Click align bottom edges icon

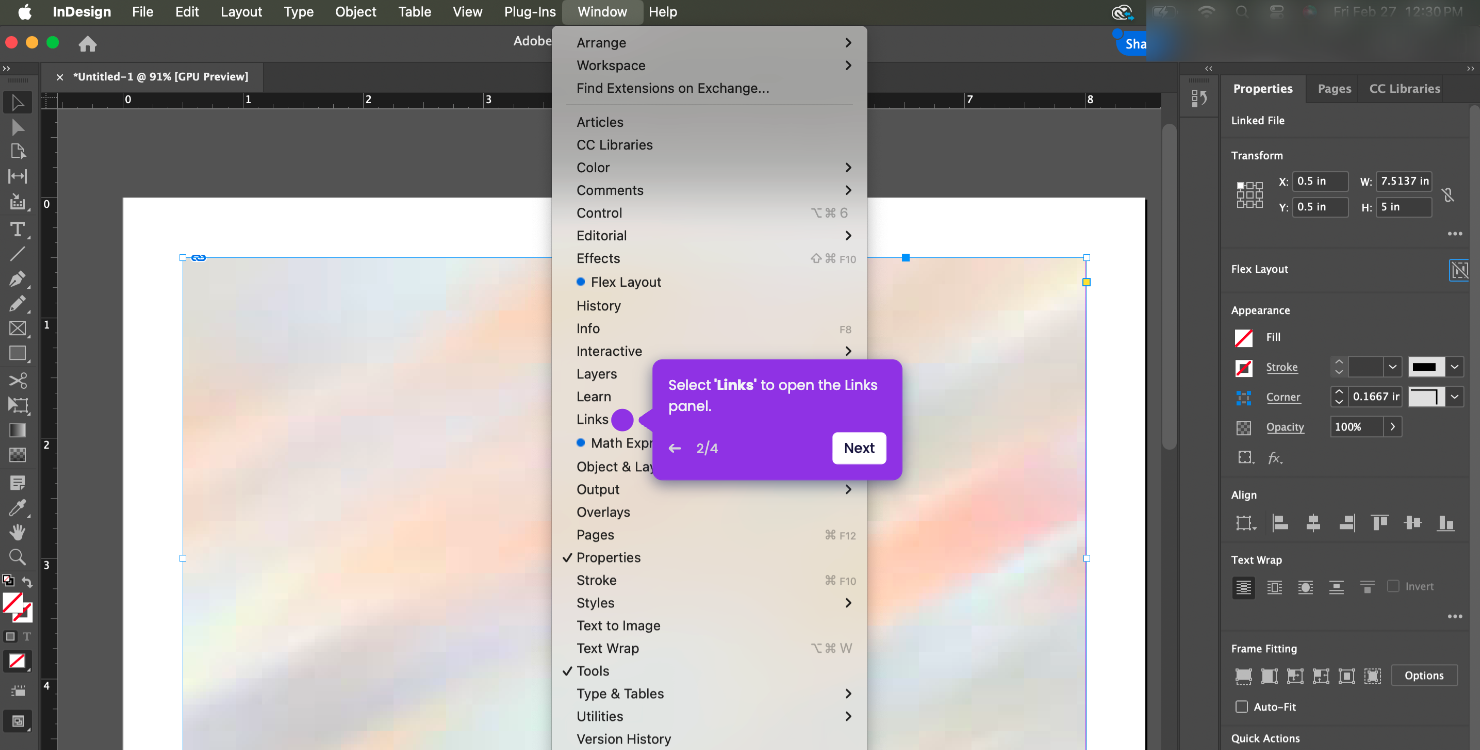point(1446,523)
